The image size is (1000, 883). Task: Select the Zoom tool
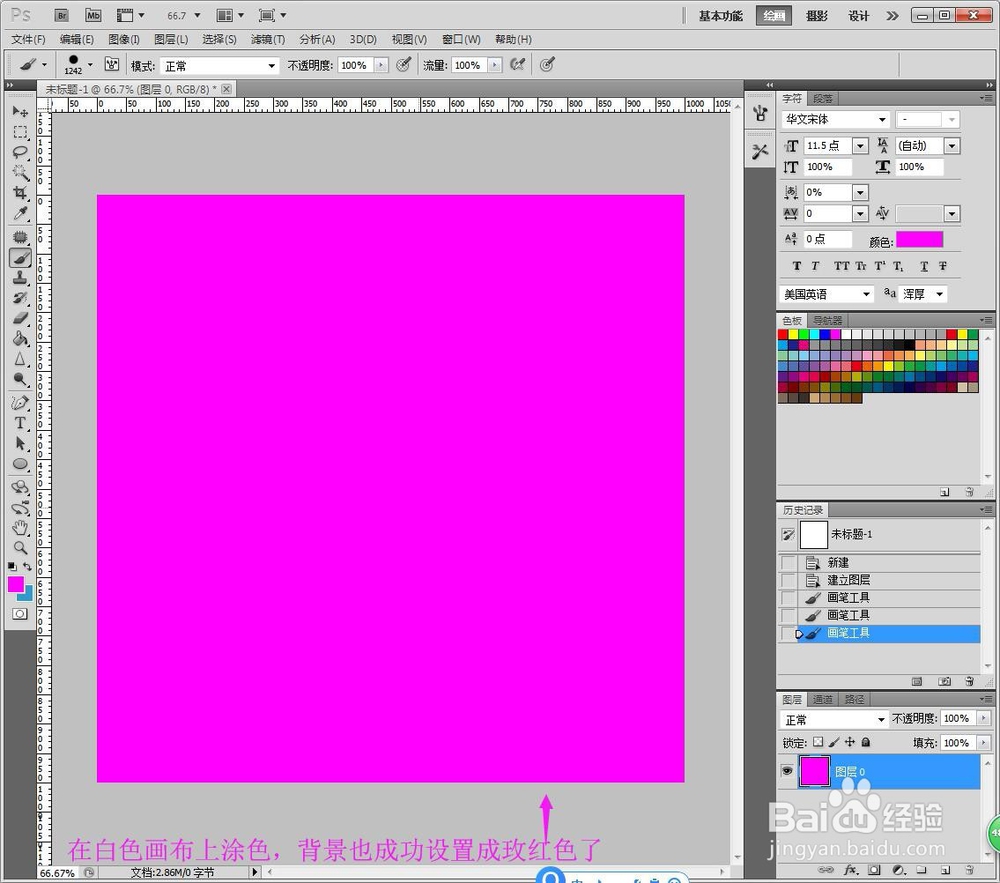[x=20, y=548]
